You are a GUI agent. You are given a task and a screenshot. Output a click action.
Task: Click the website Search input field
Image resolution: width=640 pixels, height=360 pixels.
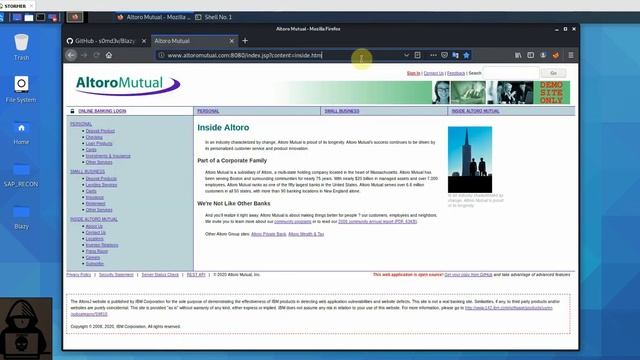tap(511, 73)
